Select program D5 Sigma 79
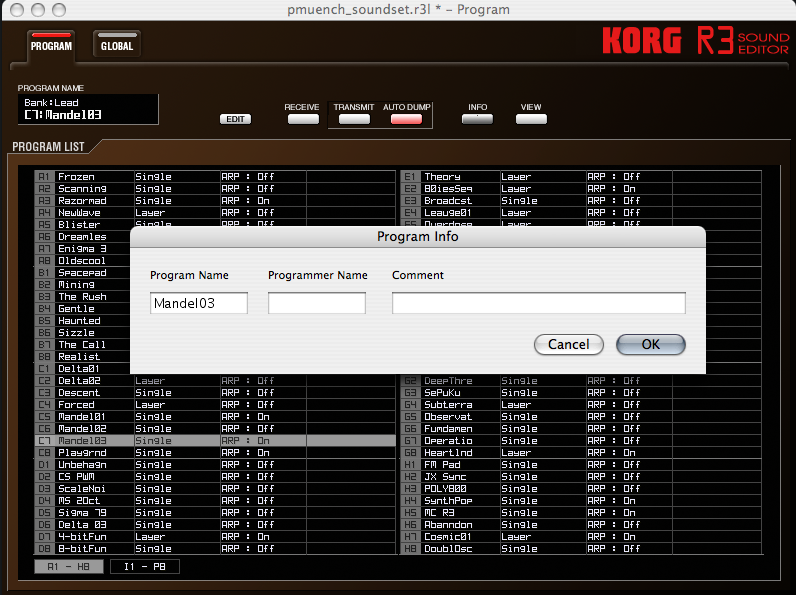Viewport: 796px width, 595px height. 215,513
